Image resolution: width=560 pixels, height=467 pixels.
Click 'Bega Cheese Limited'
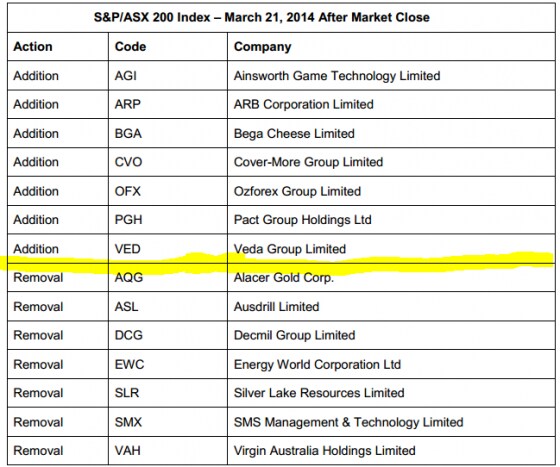294,134
